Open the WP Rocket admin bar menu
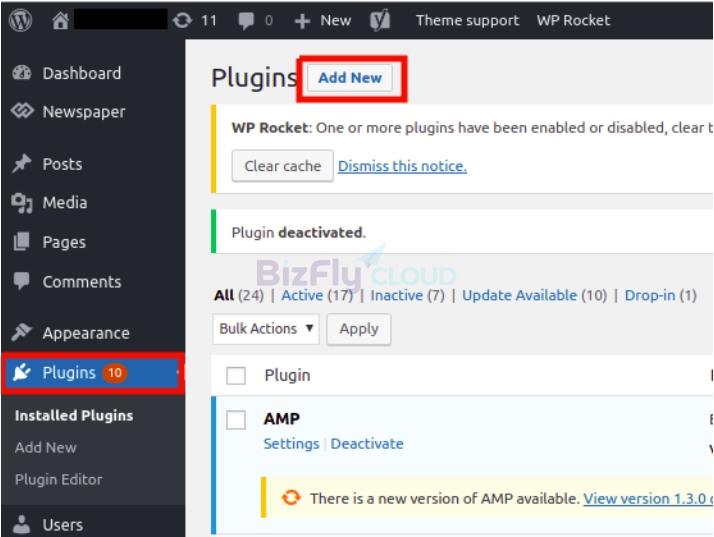 coord(573,20)
